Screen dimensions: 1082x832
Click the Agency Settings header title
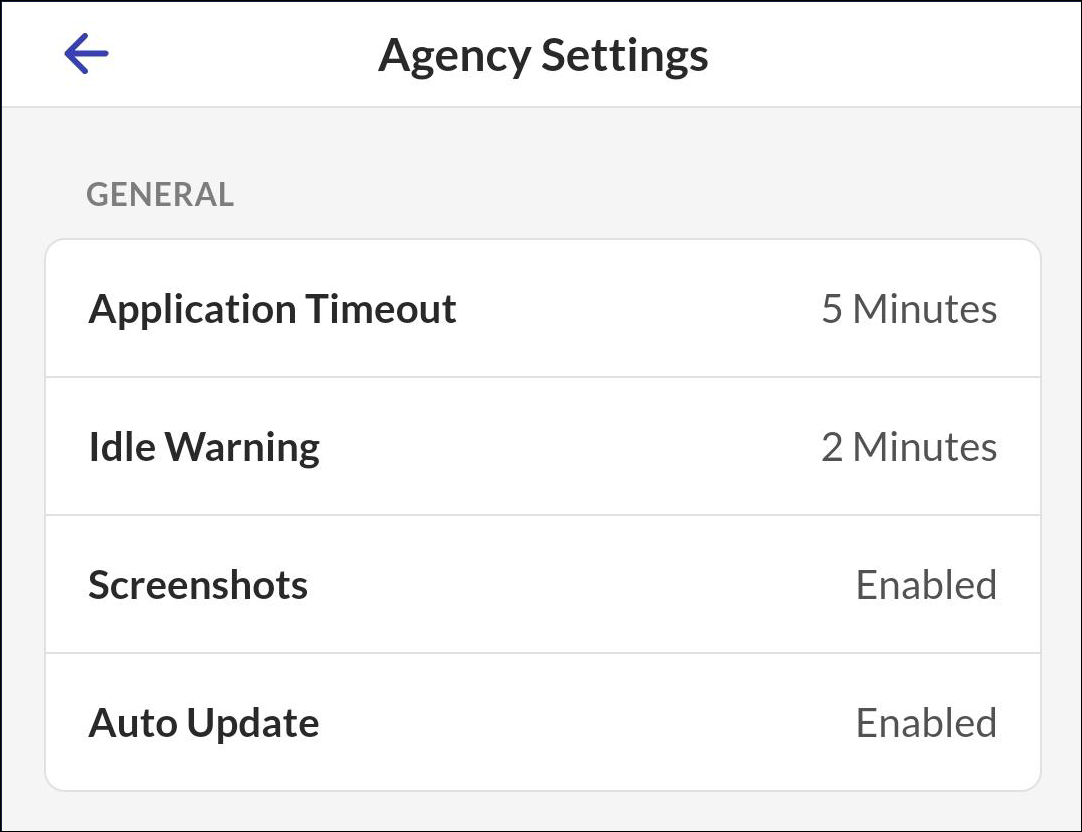[543, 55]
